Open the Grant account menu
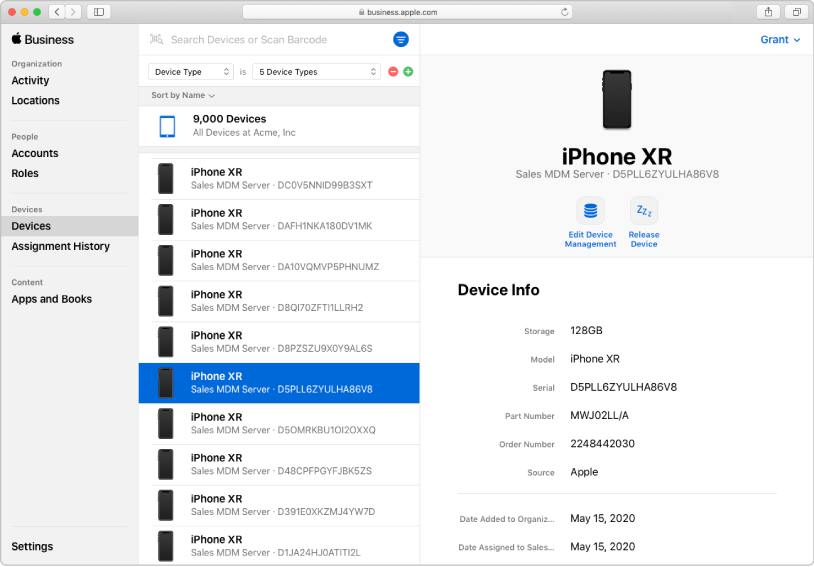This screenshot has height=567, width=814. (x=780, y=39)
